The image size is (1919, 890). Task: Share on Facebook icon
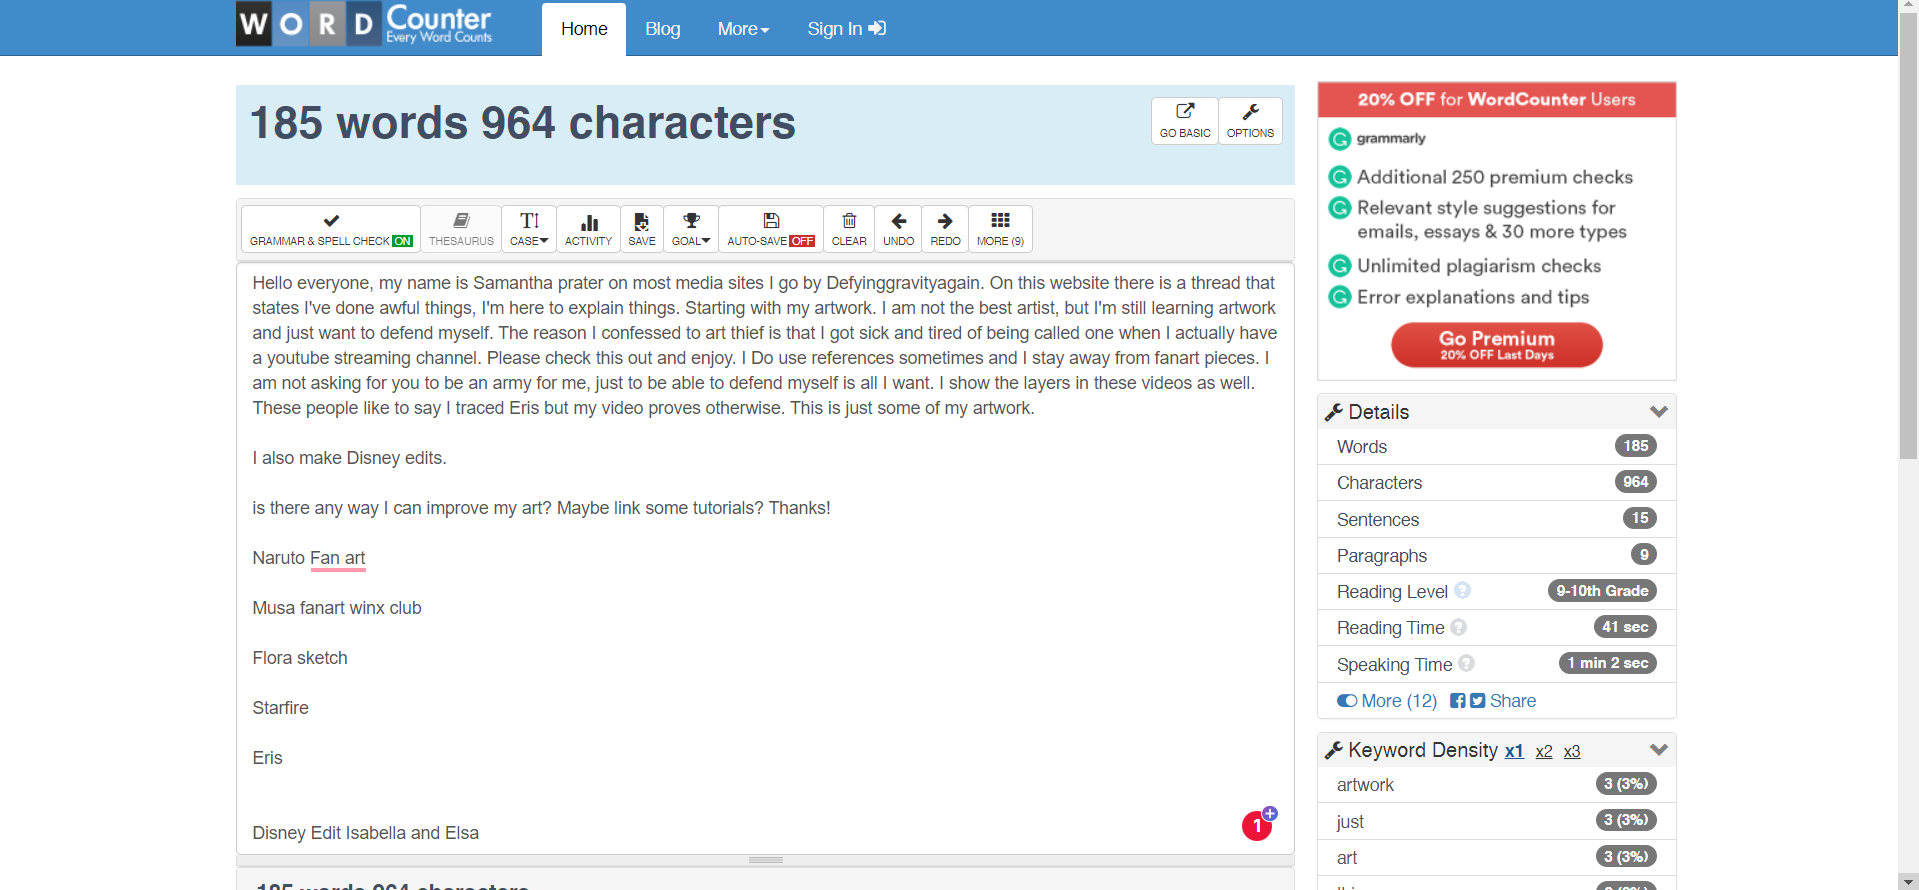pyautogui.click(x=1458, y=701)
